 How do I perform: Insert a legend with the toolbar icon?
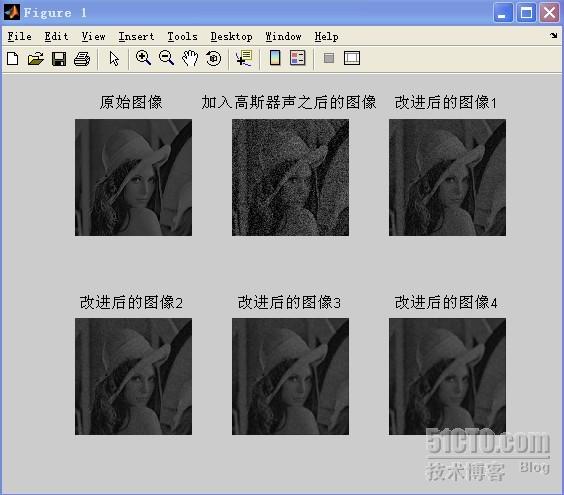point(298,58)
